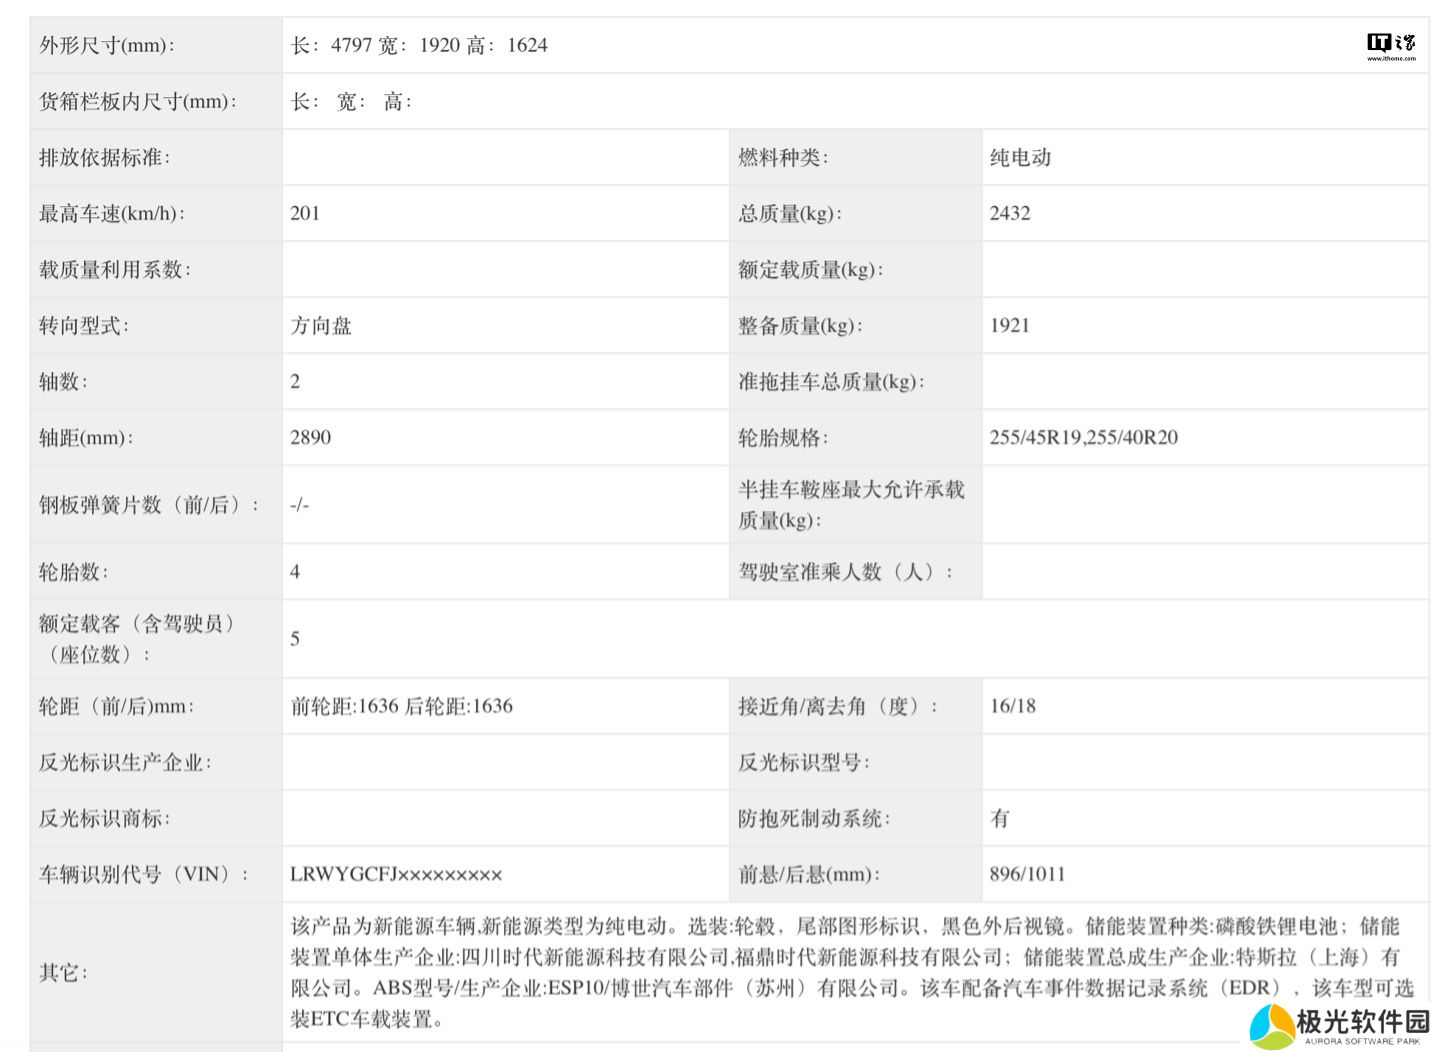Click the 极光软件园 logo icon
The image size is (1440, 1052).
1271,1026
